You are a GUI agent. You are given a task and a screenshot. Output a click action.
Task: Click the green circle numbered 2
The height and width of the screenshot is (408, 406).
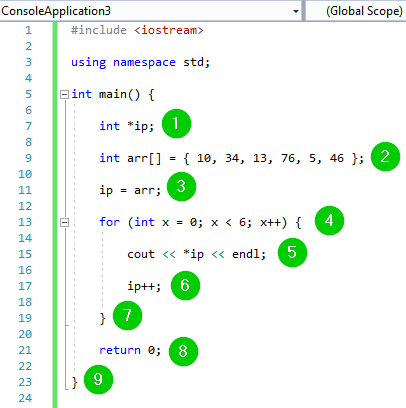coord(385,156)
